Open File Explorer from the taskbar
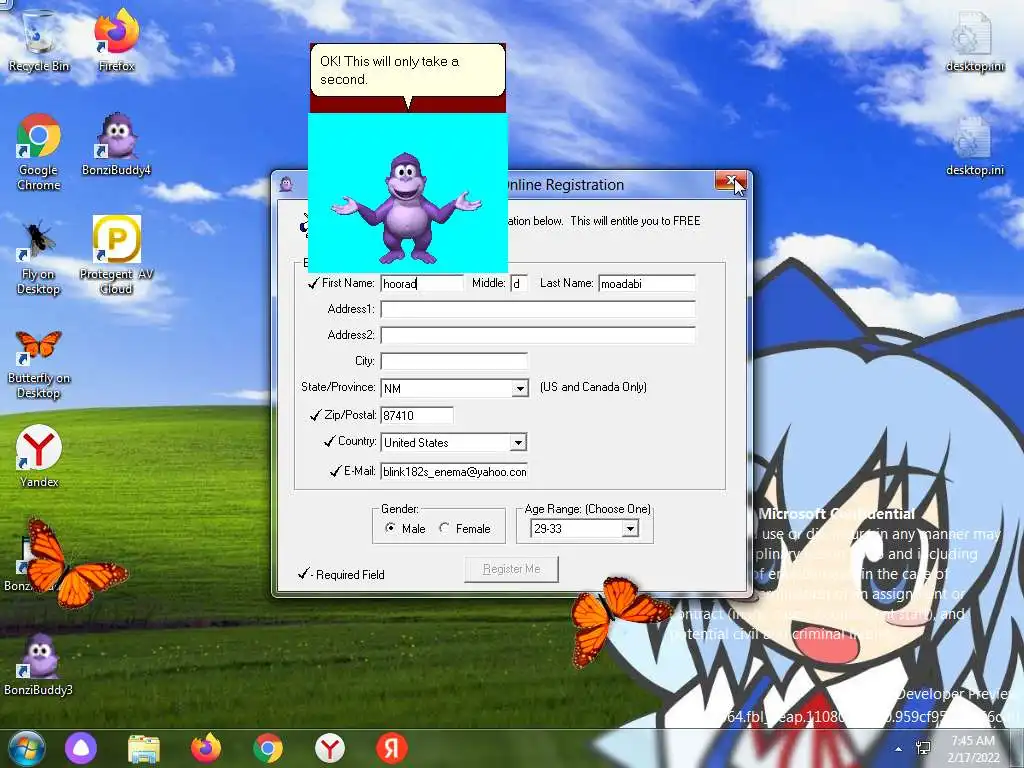1024x768 pixels. pos(144,748)
